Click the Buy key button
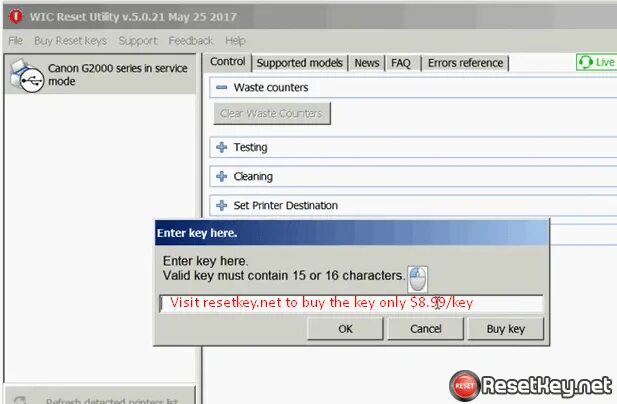Image resolution: width=617 pixels, height=404 pixels. pyautogui.click(x=506, y=329)
